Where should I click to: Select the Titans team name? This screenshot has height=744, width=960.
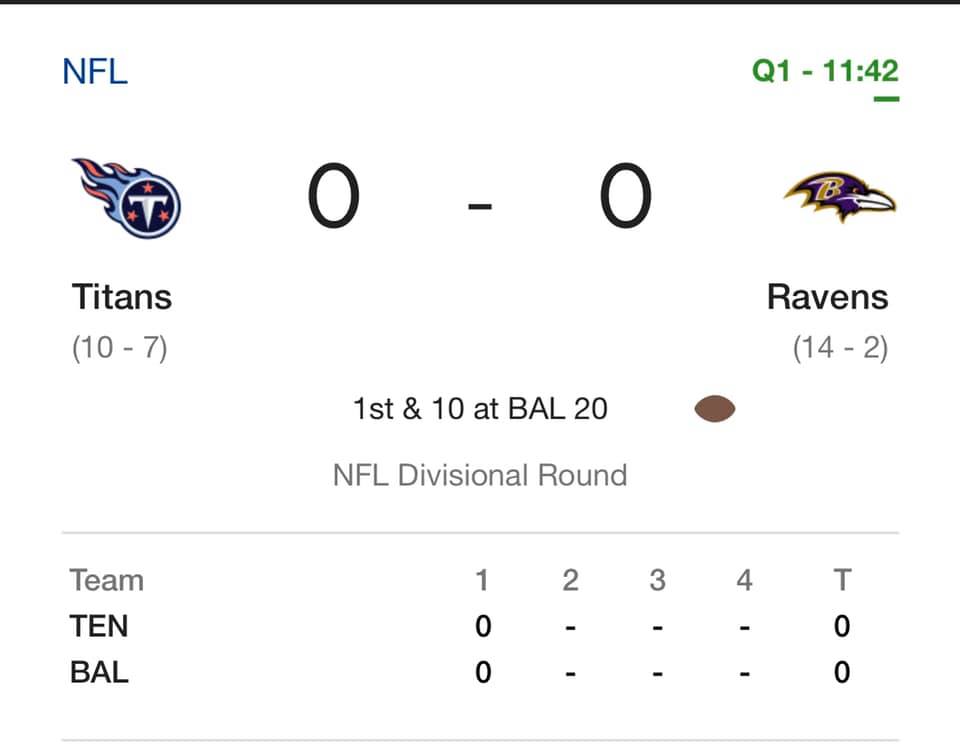click(x=122, y=297)
